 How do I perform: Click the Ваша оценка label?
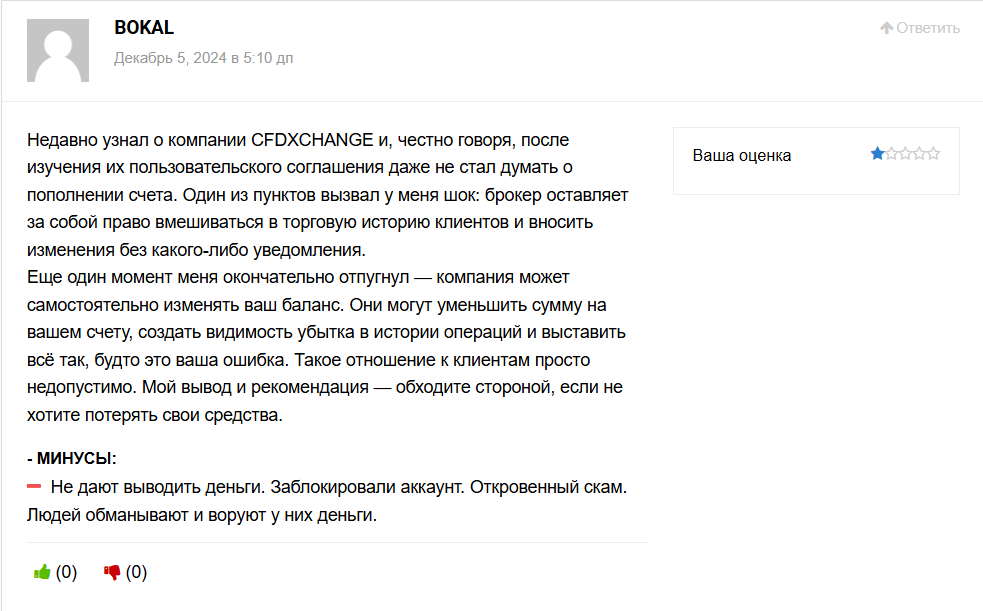(742, 156)
